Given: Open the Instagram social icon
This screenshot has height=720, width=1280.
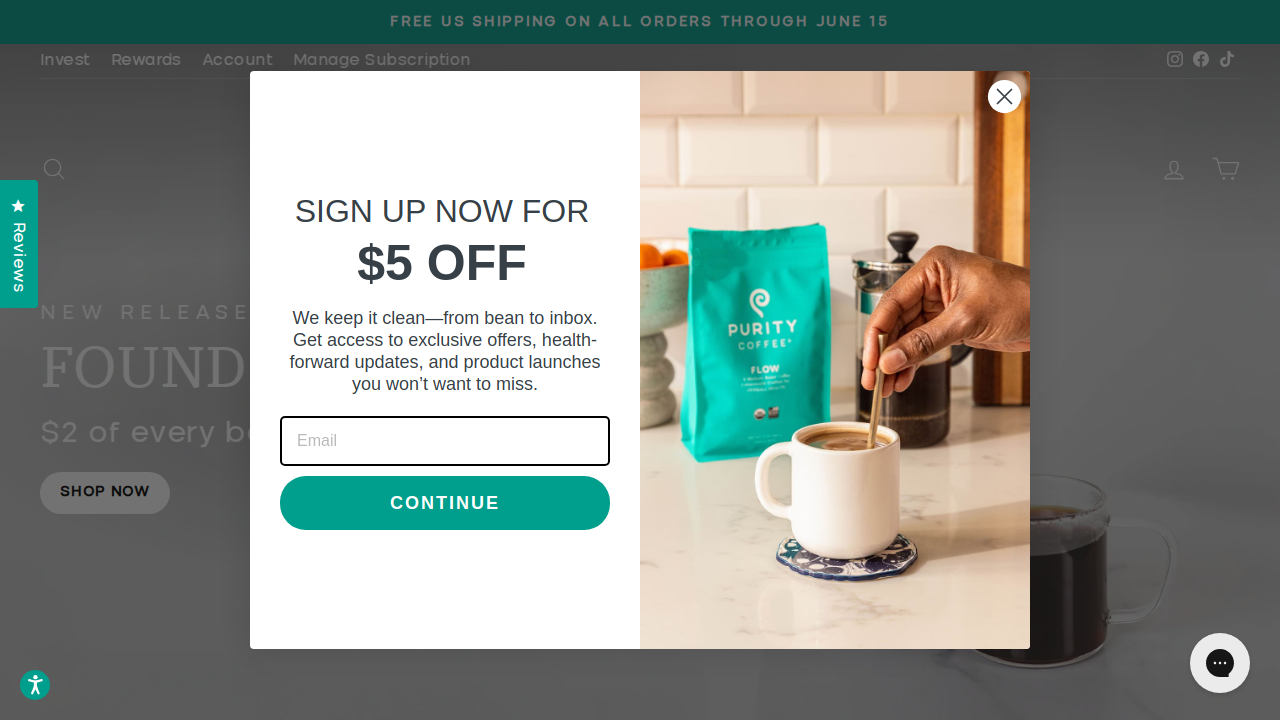Looking at the screenshot, I should coord(1175,59).
